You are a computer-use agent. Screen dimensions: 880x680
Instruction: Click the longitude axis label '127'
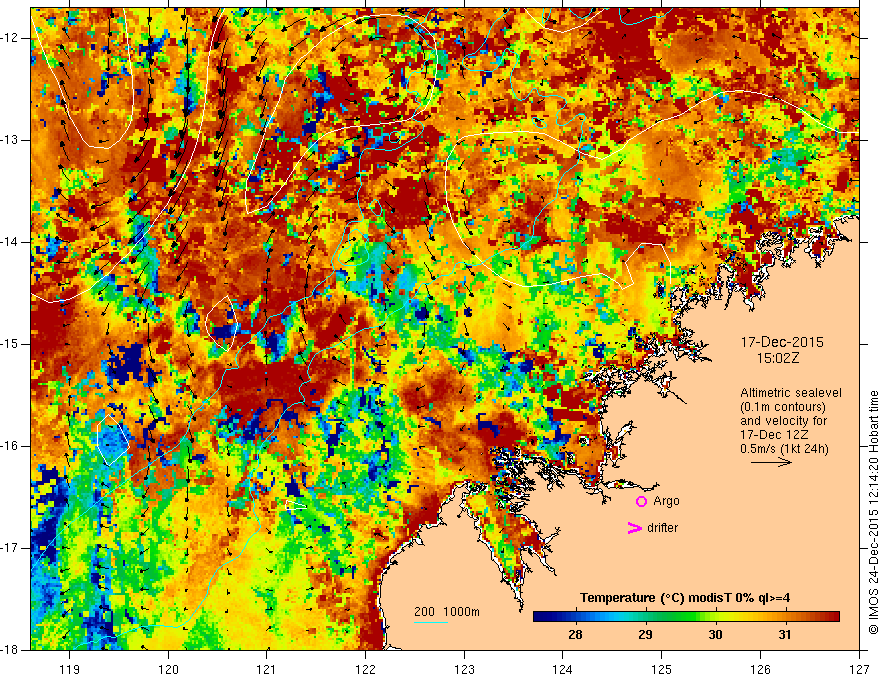[859, 669]
